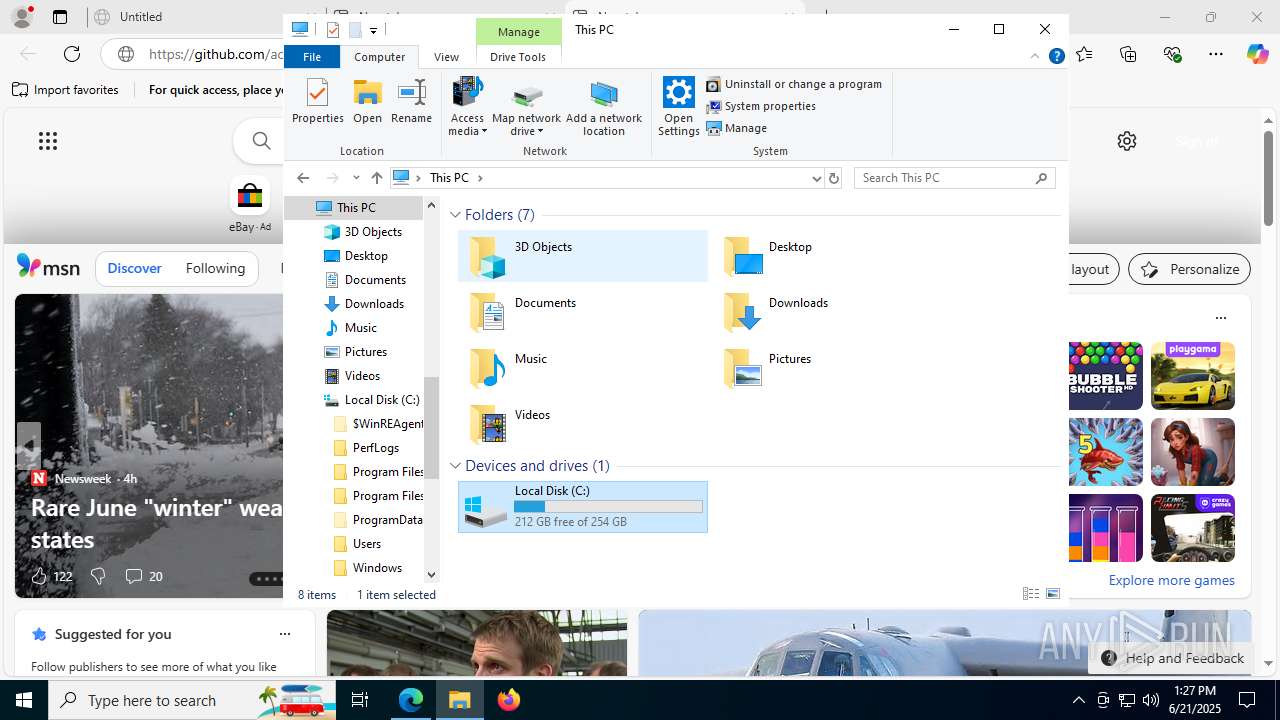Open the Windows Start menu
Screen dimensions: 1280x720
point(24,700)
